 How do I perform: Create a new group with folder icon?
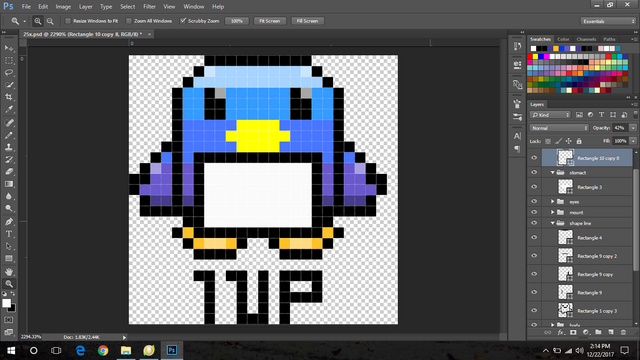tap(598, 332)
